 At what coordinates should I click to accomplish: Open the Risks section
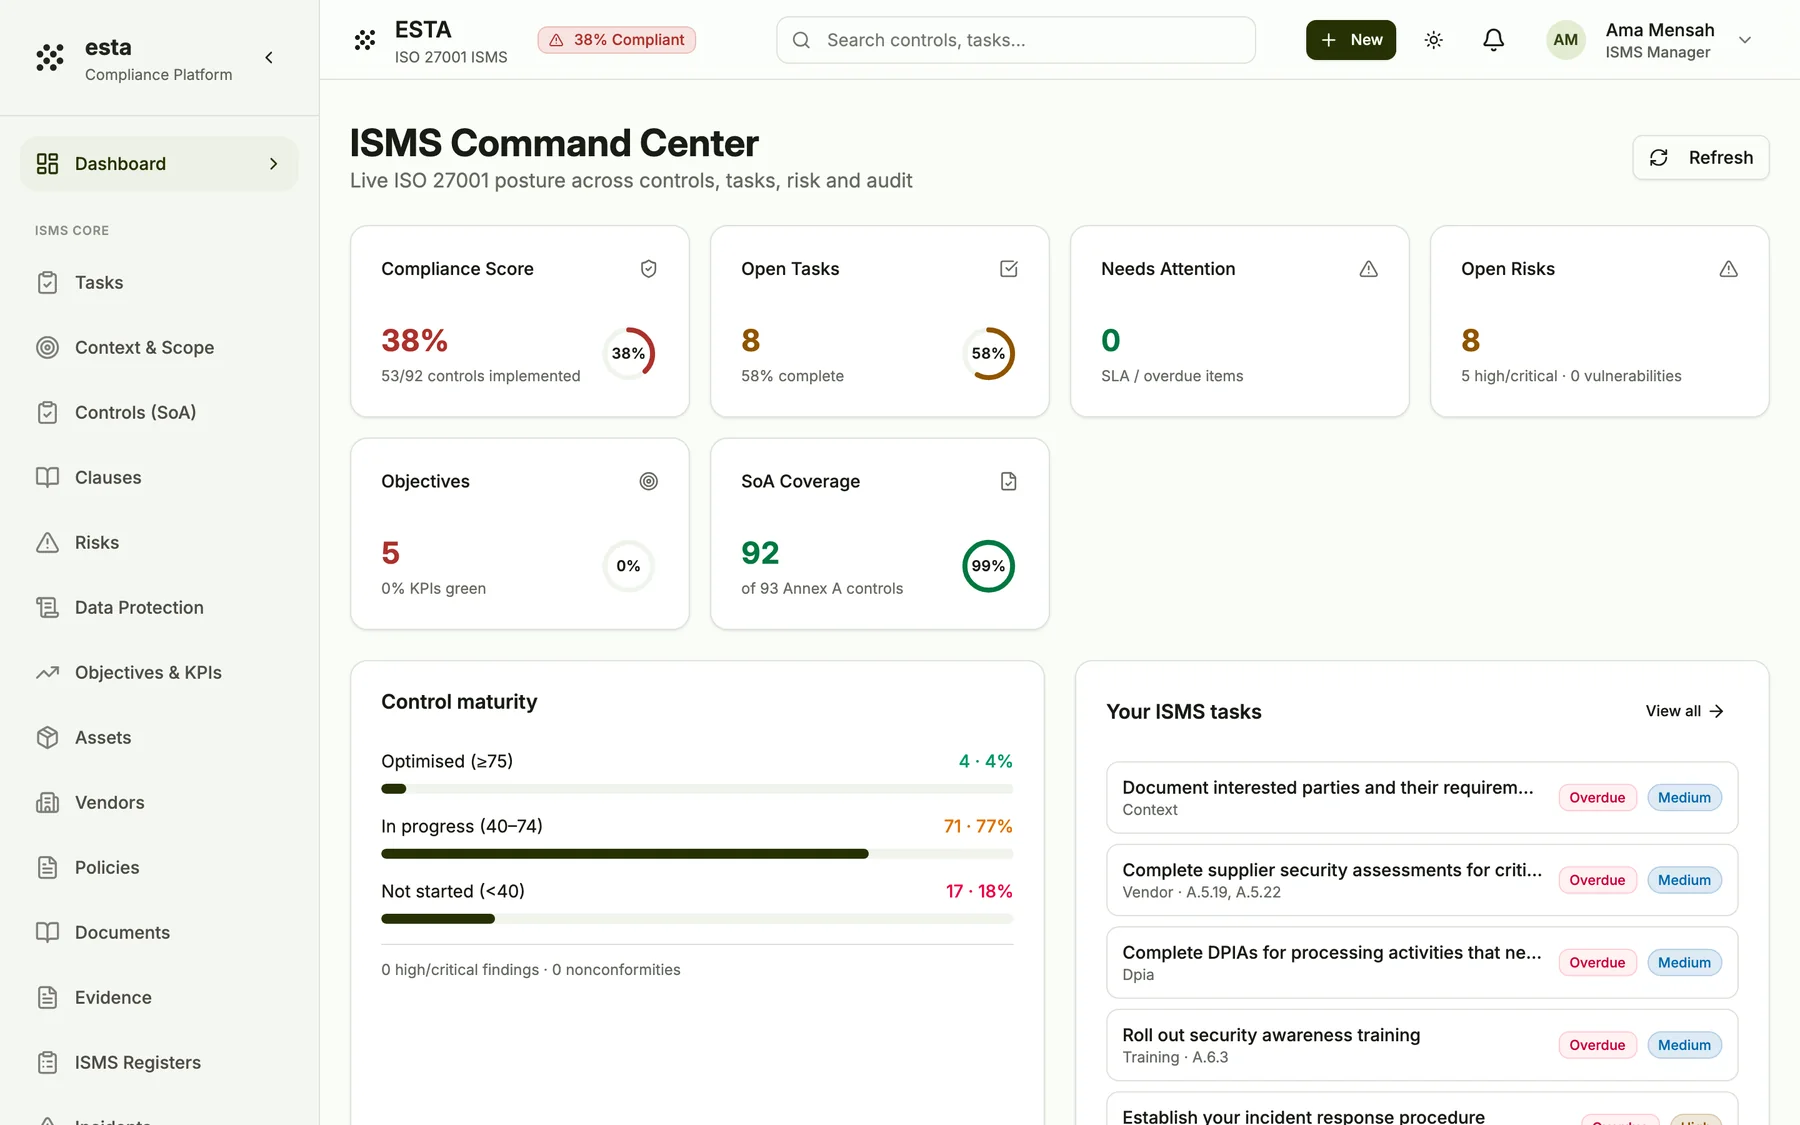click(159, 543)
